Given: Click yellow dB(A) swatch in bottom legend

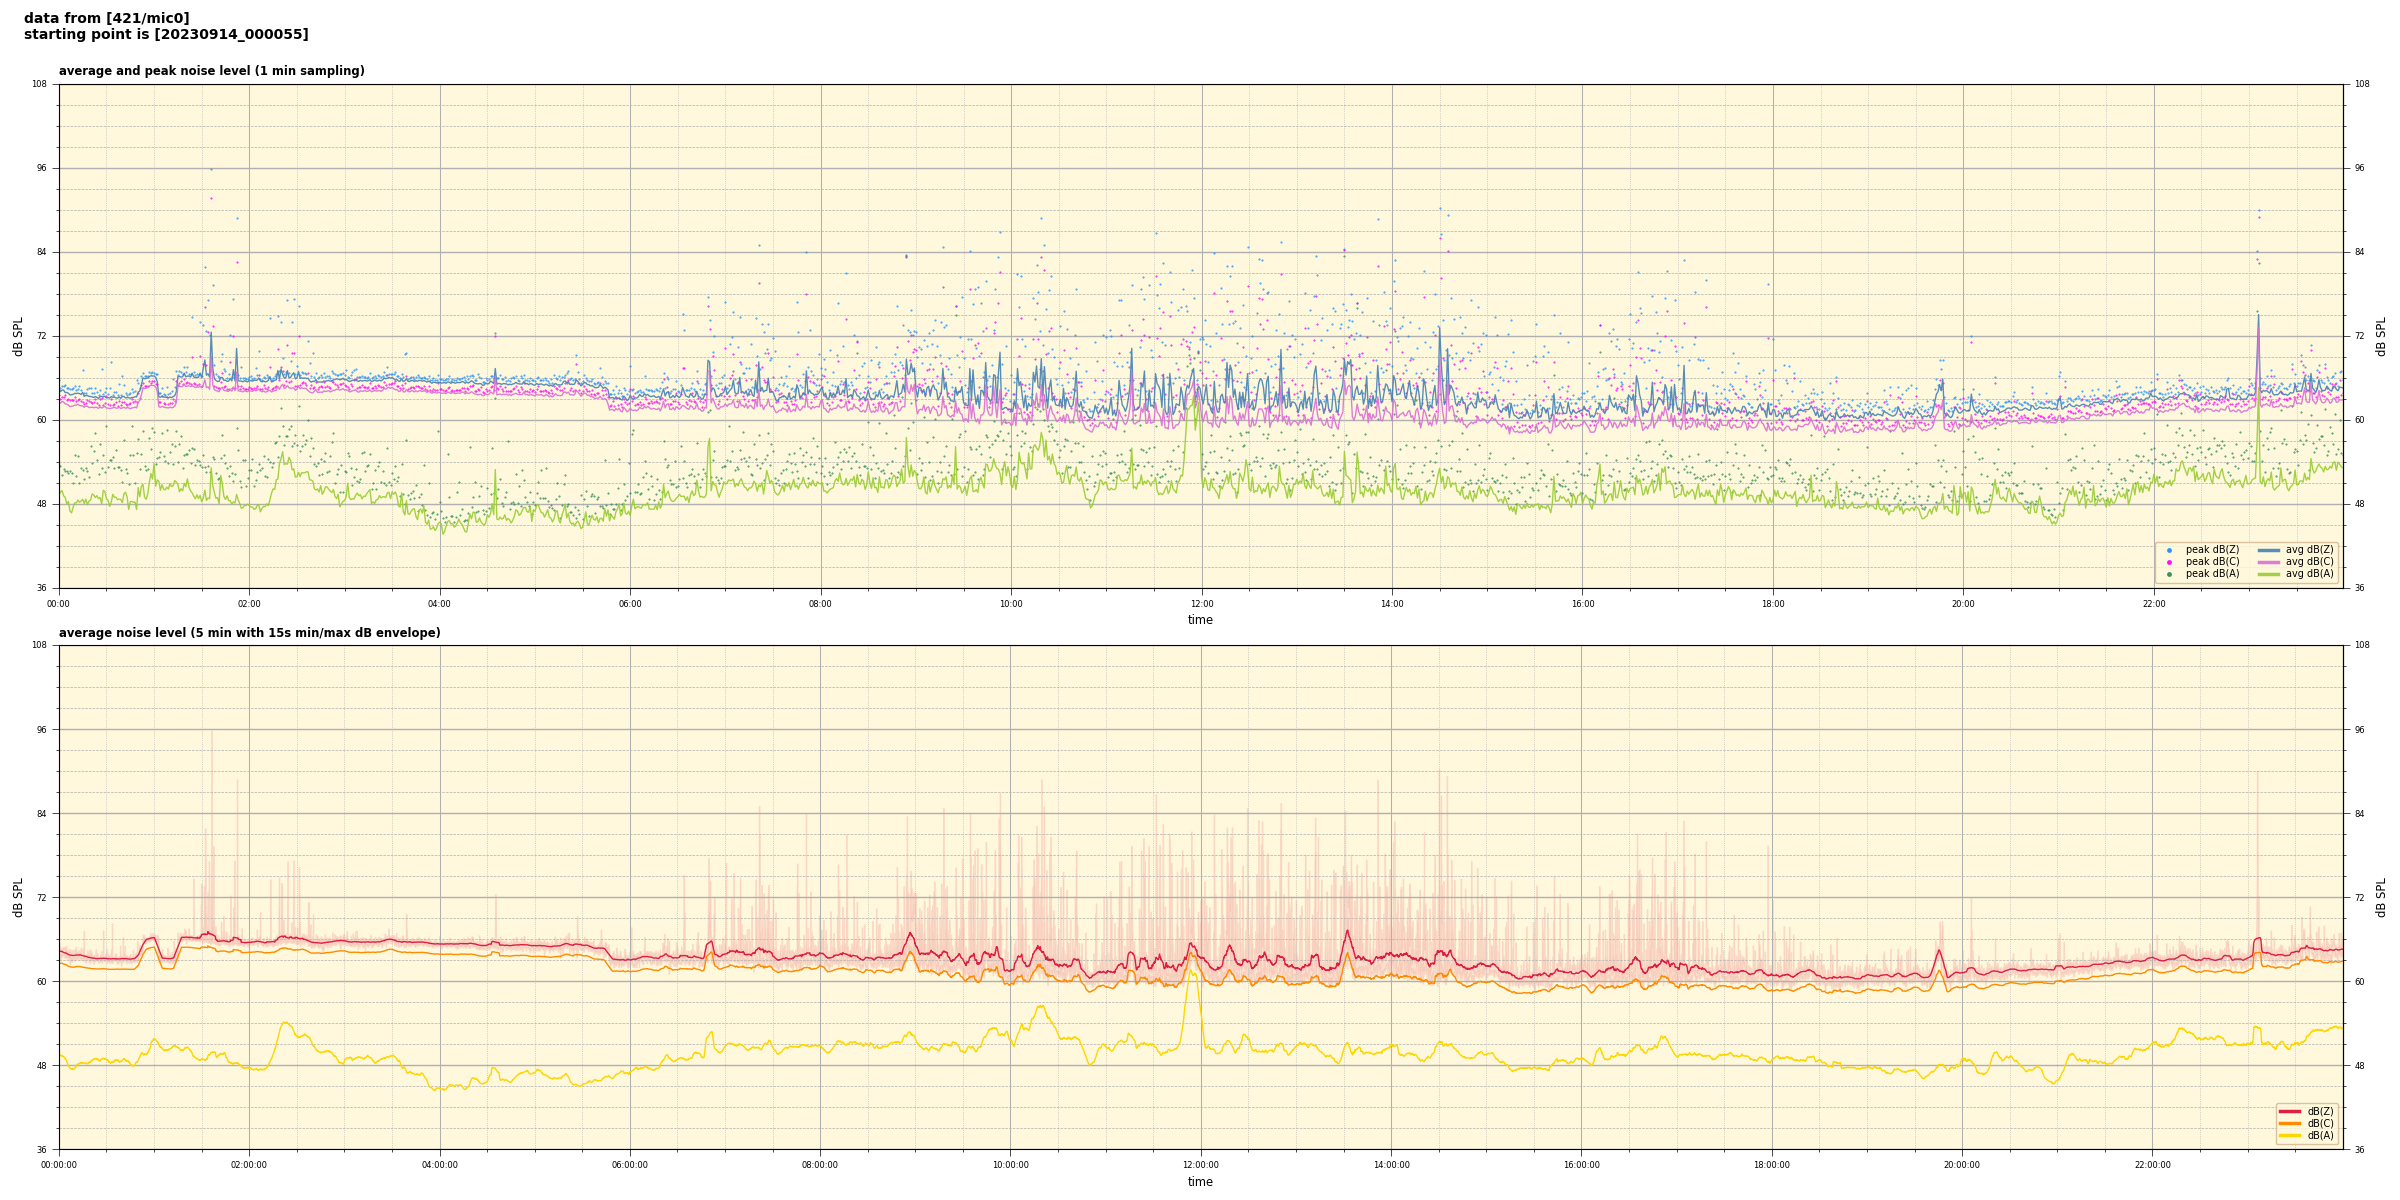Looking at the screenshot, I should 2290,1135.
